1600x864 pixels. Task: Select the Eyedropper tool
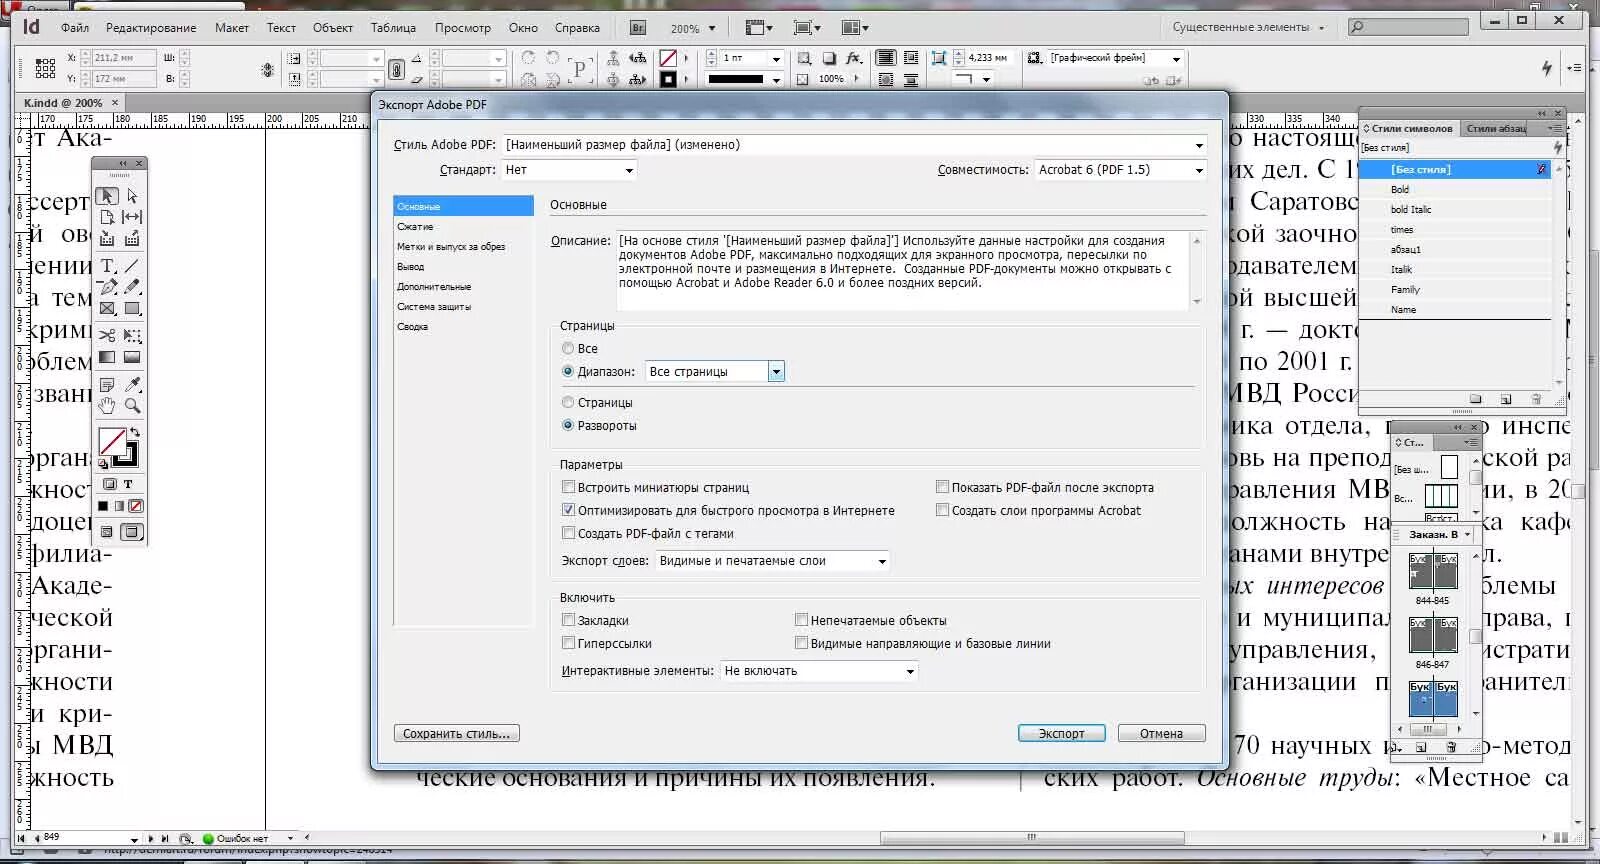(x=132, y=384)
